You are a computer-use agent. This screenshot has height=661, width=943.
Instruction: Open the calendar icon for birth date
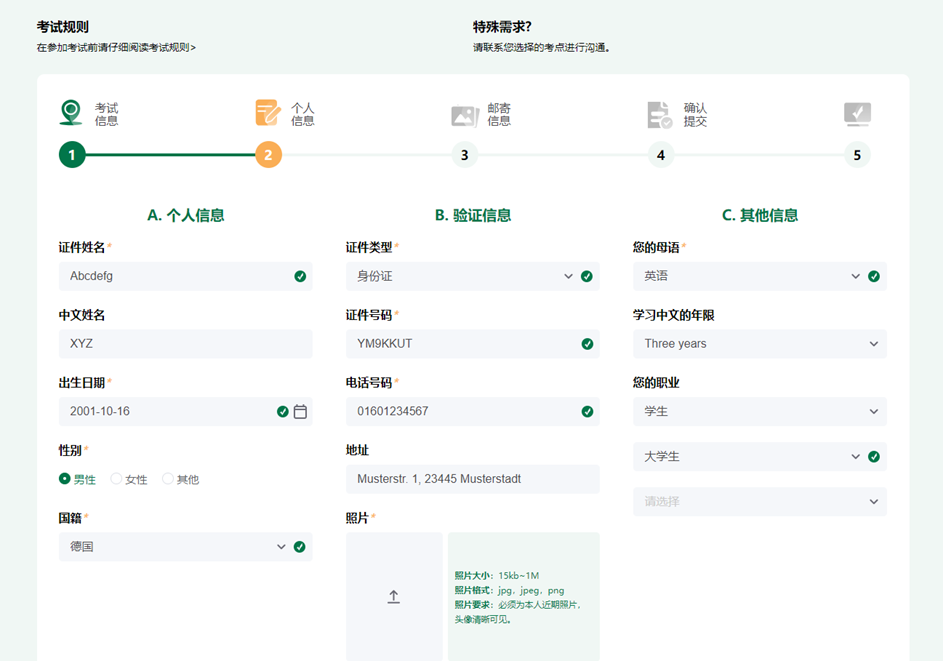(x=300, y=411)
